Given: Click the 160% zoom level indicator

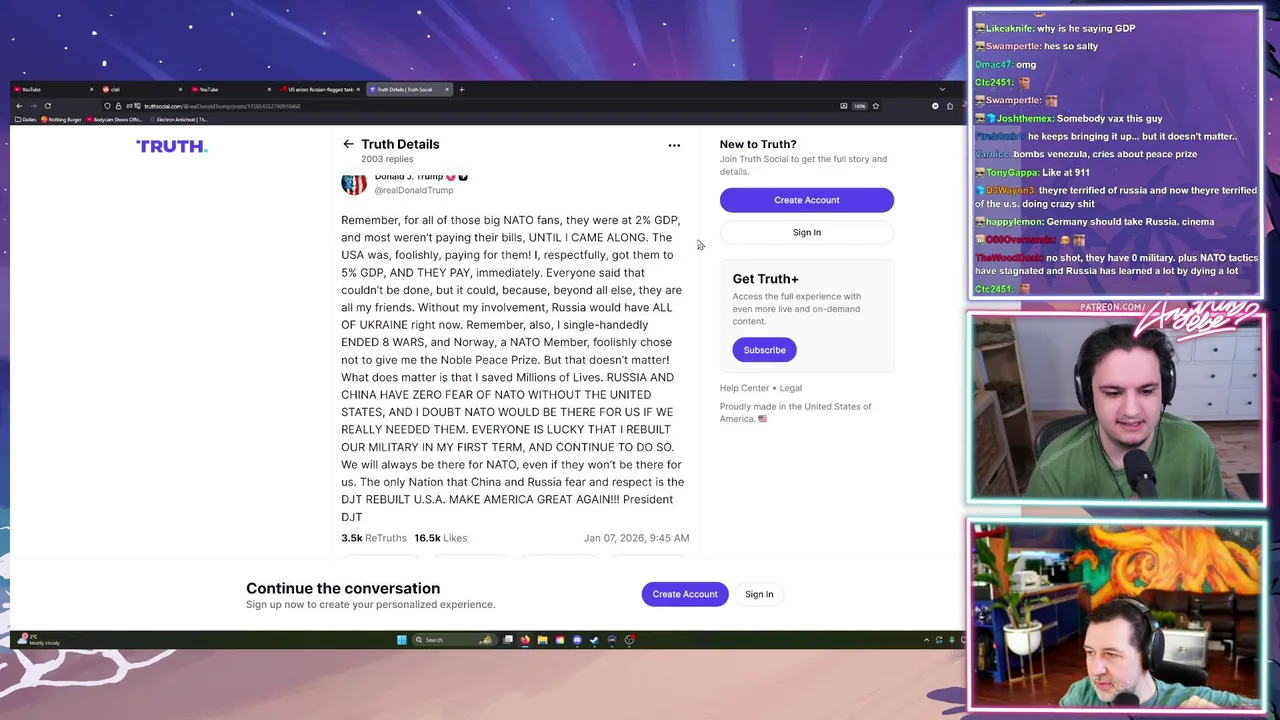Looking at the screenshot, I should (x=859, y=106).
